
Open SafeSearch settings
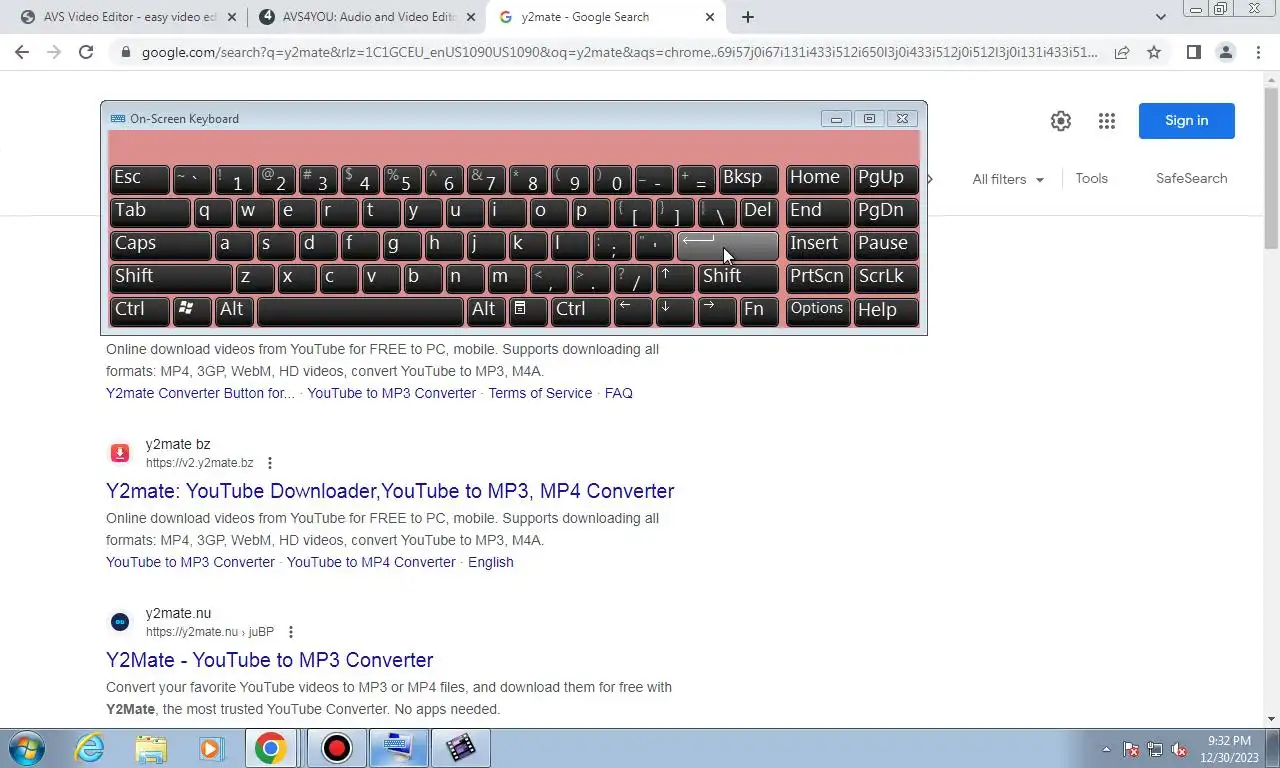(x=1191, y=178)
